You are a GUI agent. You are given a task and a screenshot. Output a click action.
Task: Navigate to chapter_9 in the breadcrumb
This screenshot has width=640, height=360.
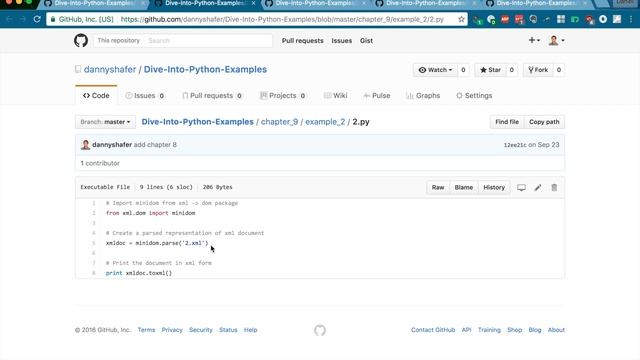click(280, 122)
